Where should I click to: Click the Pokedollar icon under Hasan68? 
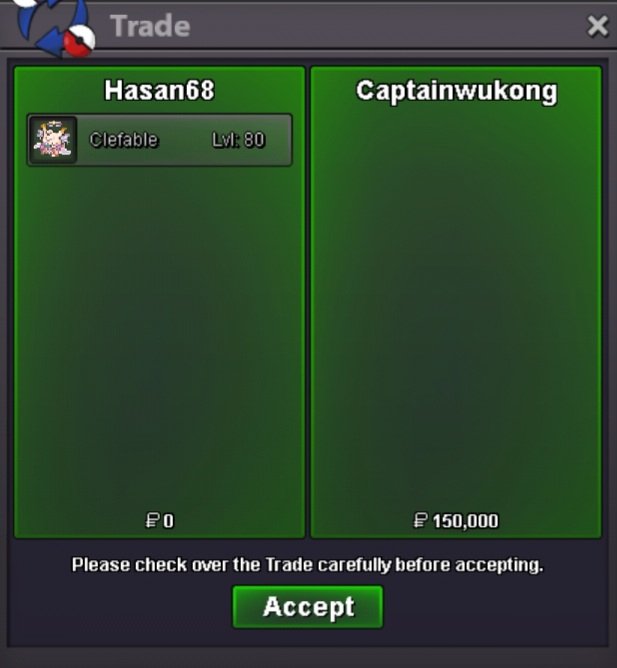click(x=152, y=521)
